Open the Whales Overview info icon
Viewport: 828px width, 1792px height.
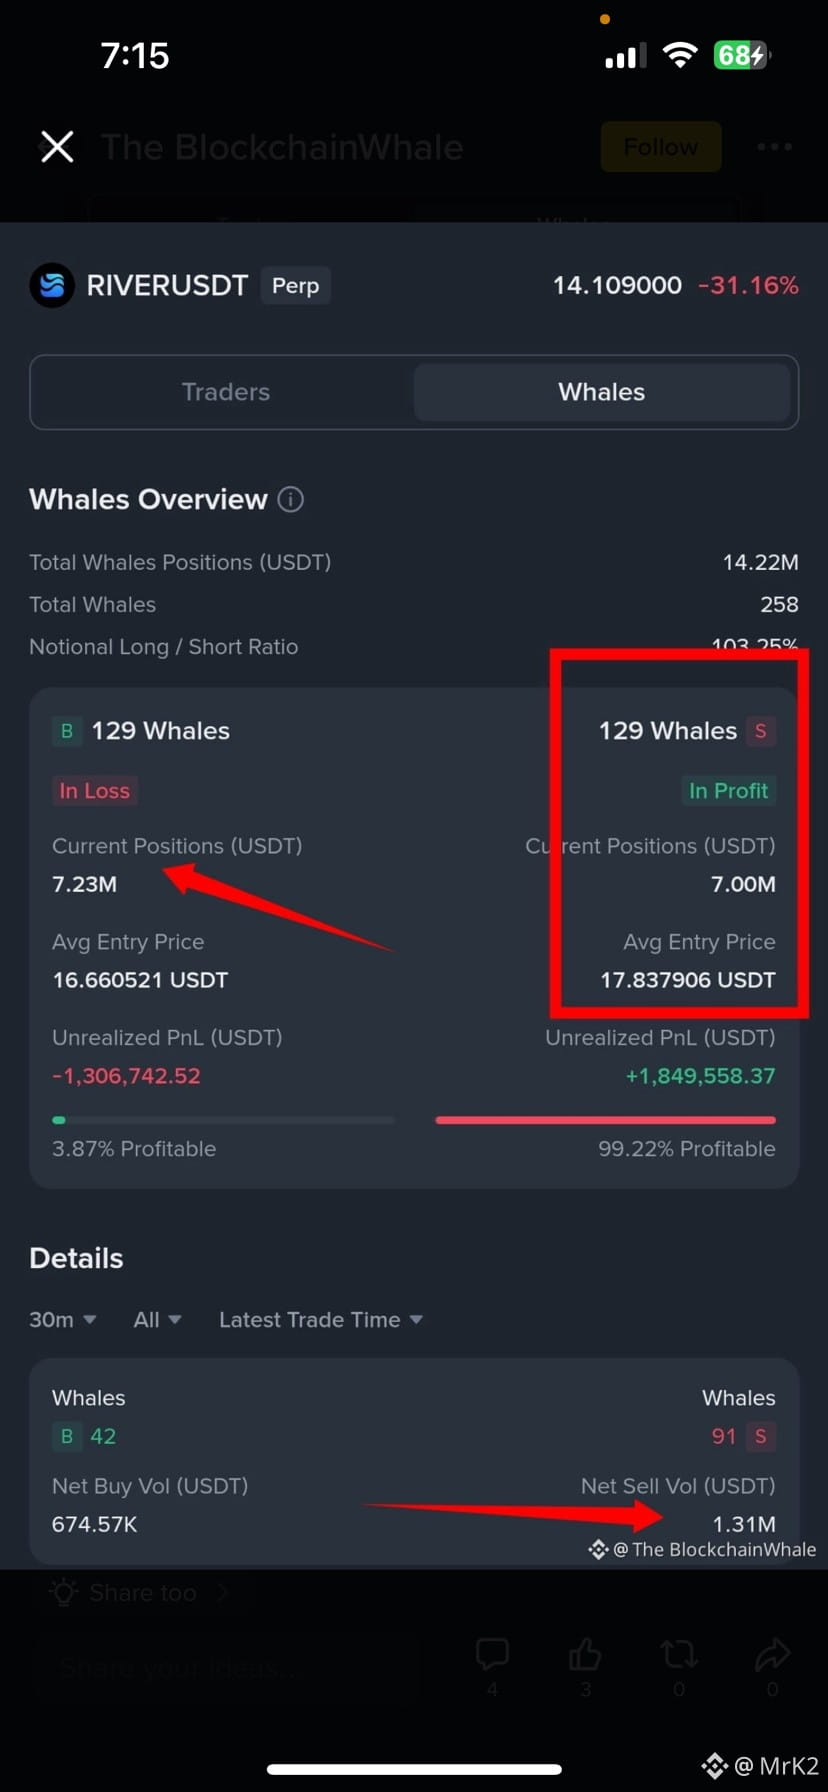290,499
